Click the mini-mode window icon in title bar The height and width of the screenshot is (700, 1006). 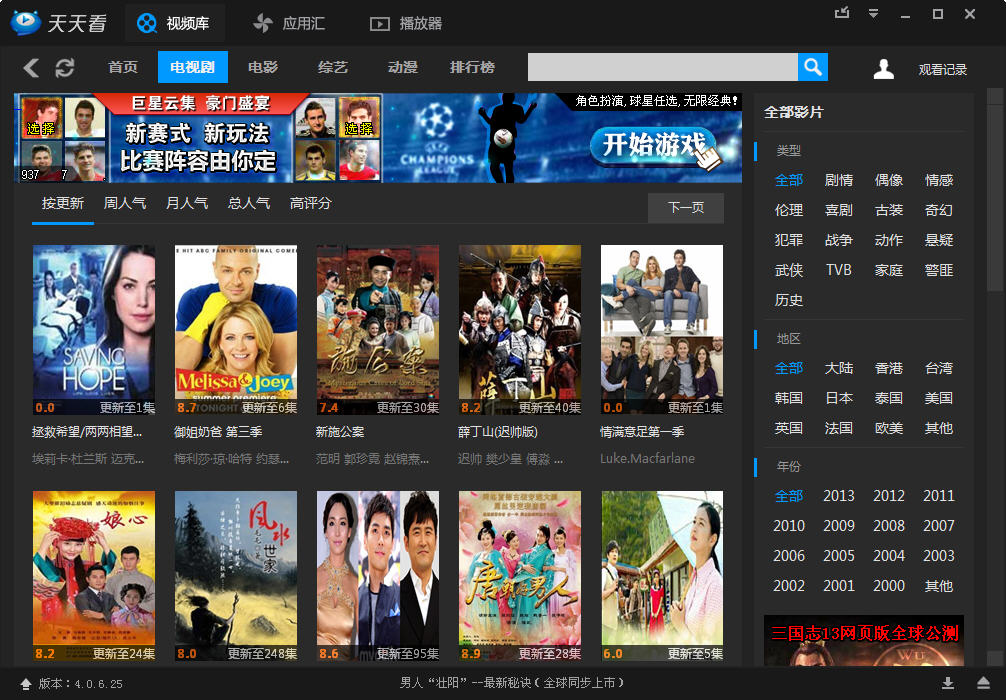842,13
